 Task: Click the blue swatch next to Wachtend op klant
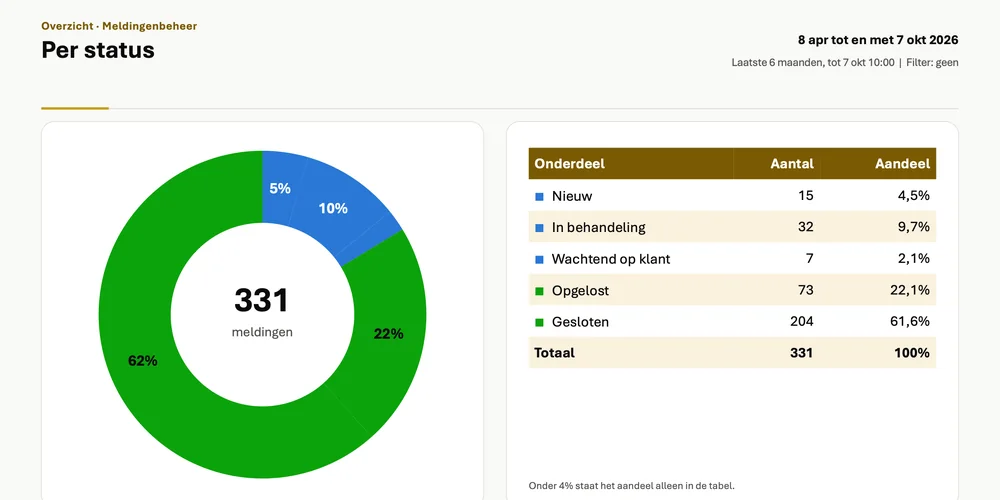pos(539,260)
